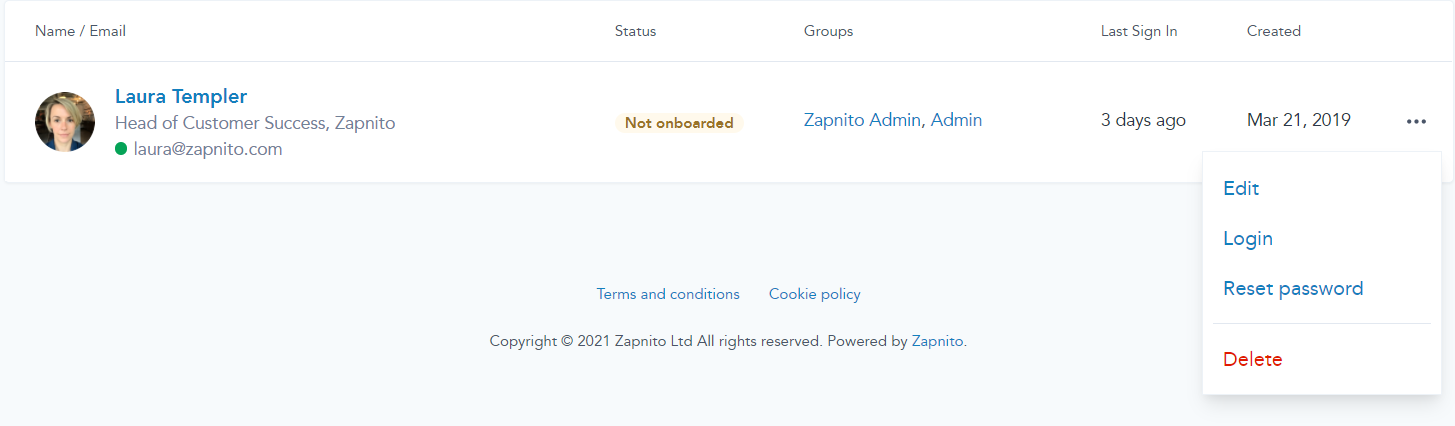This screenshot has width=1455, height=426.
Task: Open Laura Templer's profile name link
Action: coord(181,96)
